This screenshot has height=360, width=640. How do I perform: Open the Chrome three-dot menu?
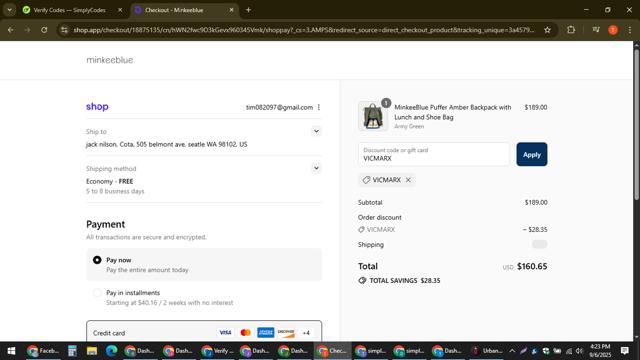coord(629,30)
